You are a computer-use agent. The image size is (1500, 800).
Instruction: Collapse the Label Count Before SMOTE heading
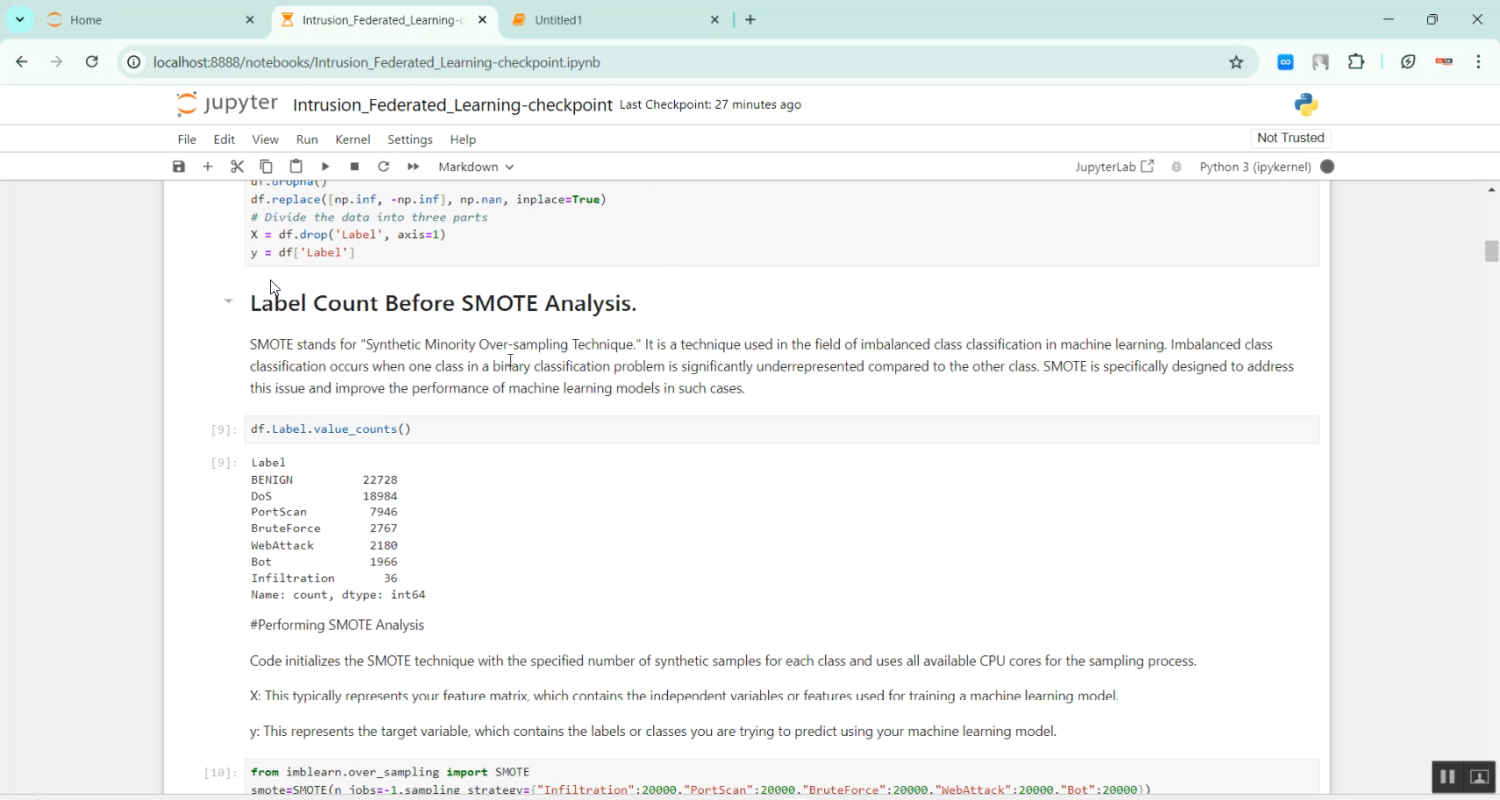pos(228,301)
